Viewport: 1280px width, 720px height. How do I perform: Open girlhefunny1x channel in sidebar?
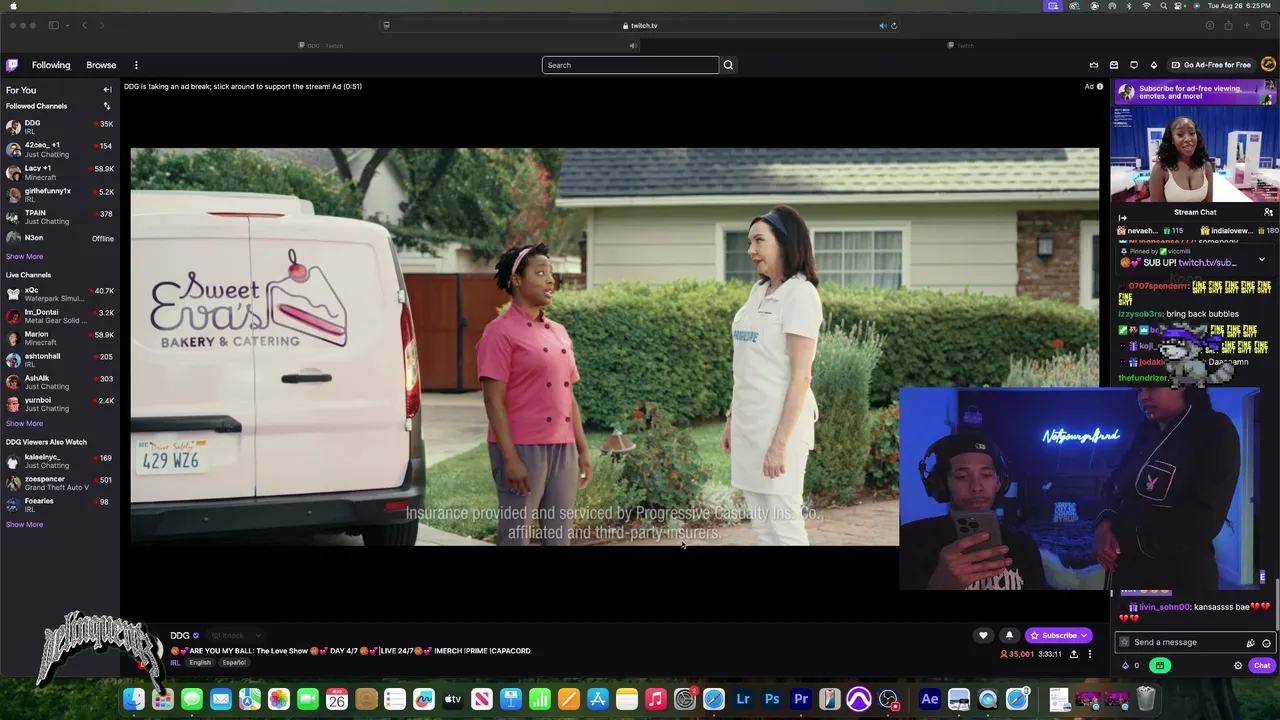click(60, 194)
